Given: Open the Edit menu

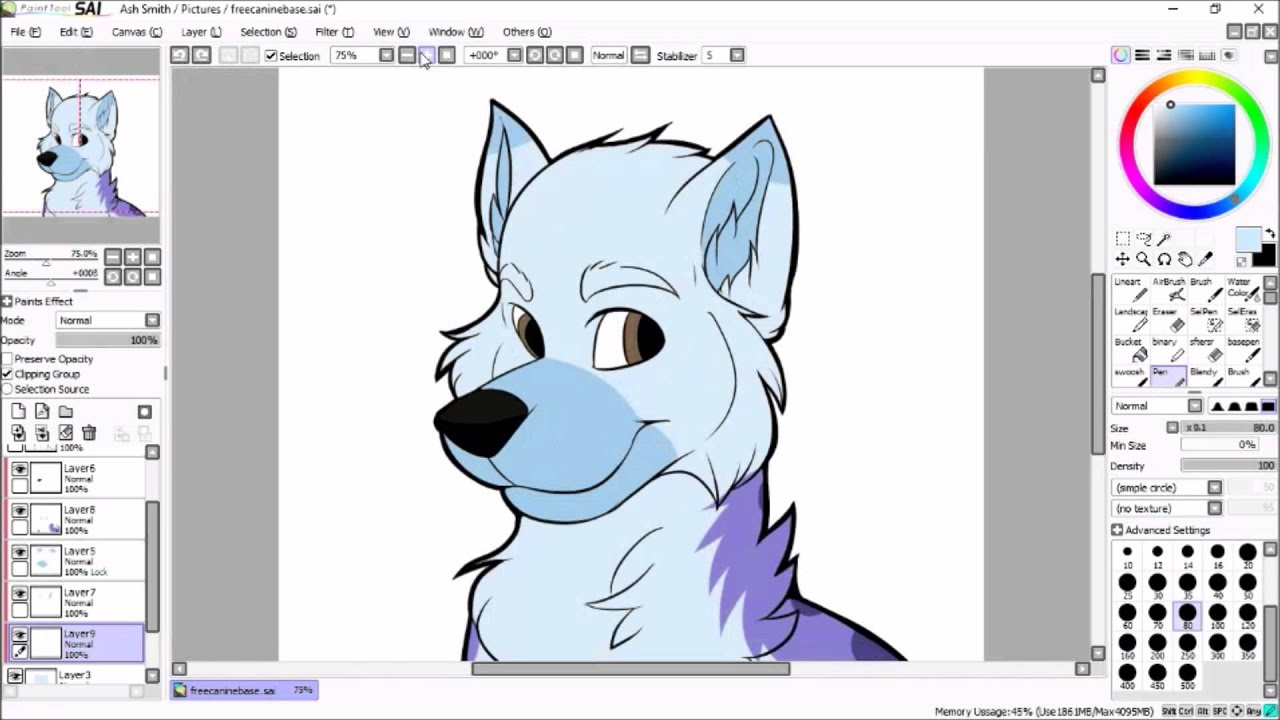Looking at the screenshot, I should pyautogui.click(x=75, y=32).
